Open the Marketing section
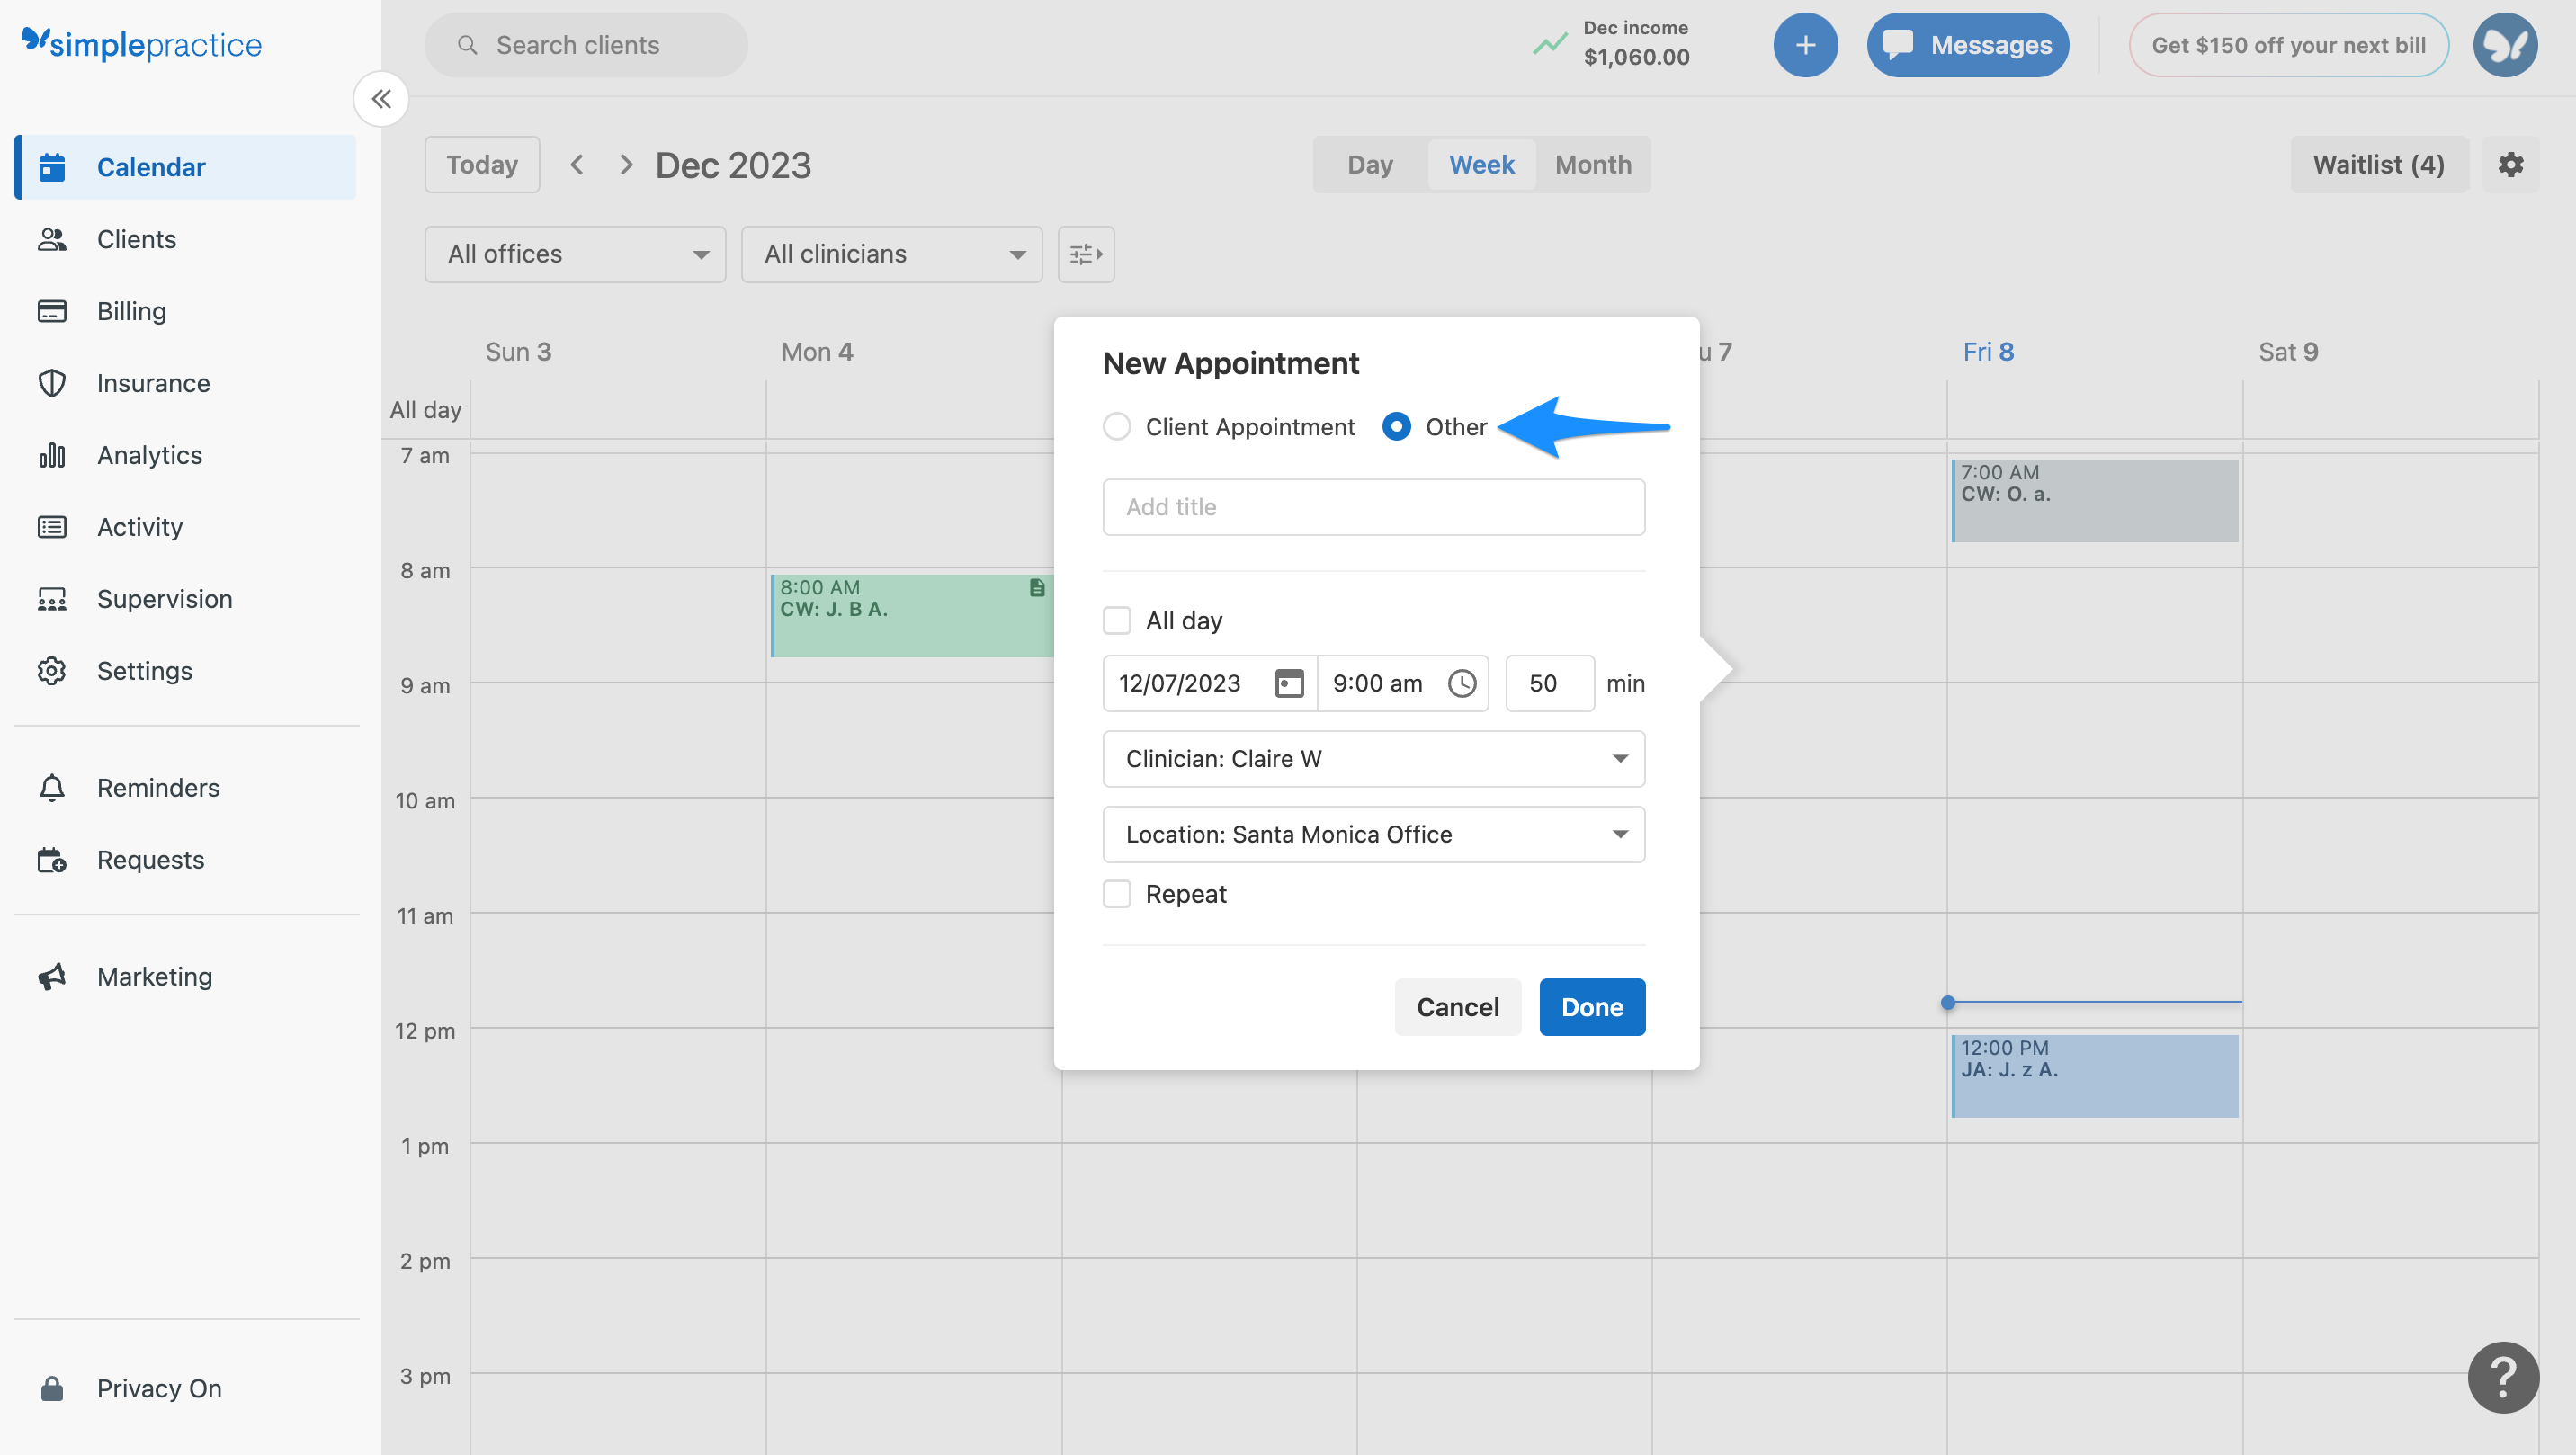The image size is (2576, 1455). pos(155,976)
